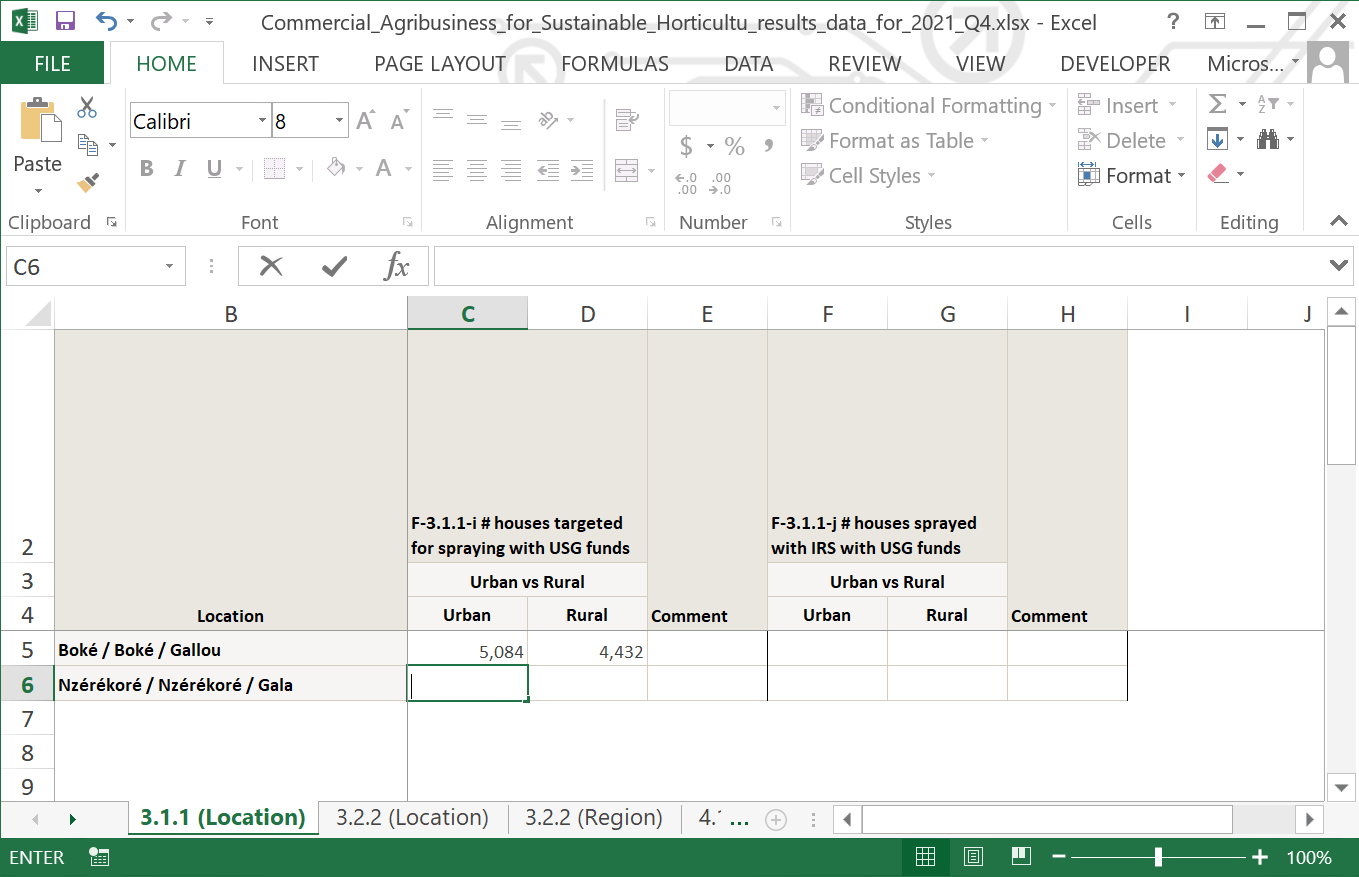Screen dimensions: 1359x877
Task: Click Decrease Decimal icon
Action: tap(720, 184)
